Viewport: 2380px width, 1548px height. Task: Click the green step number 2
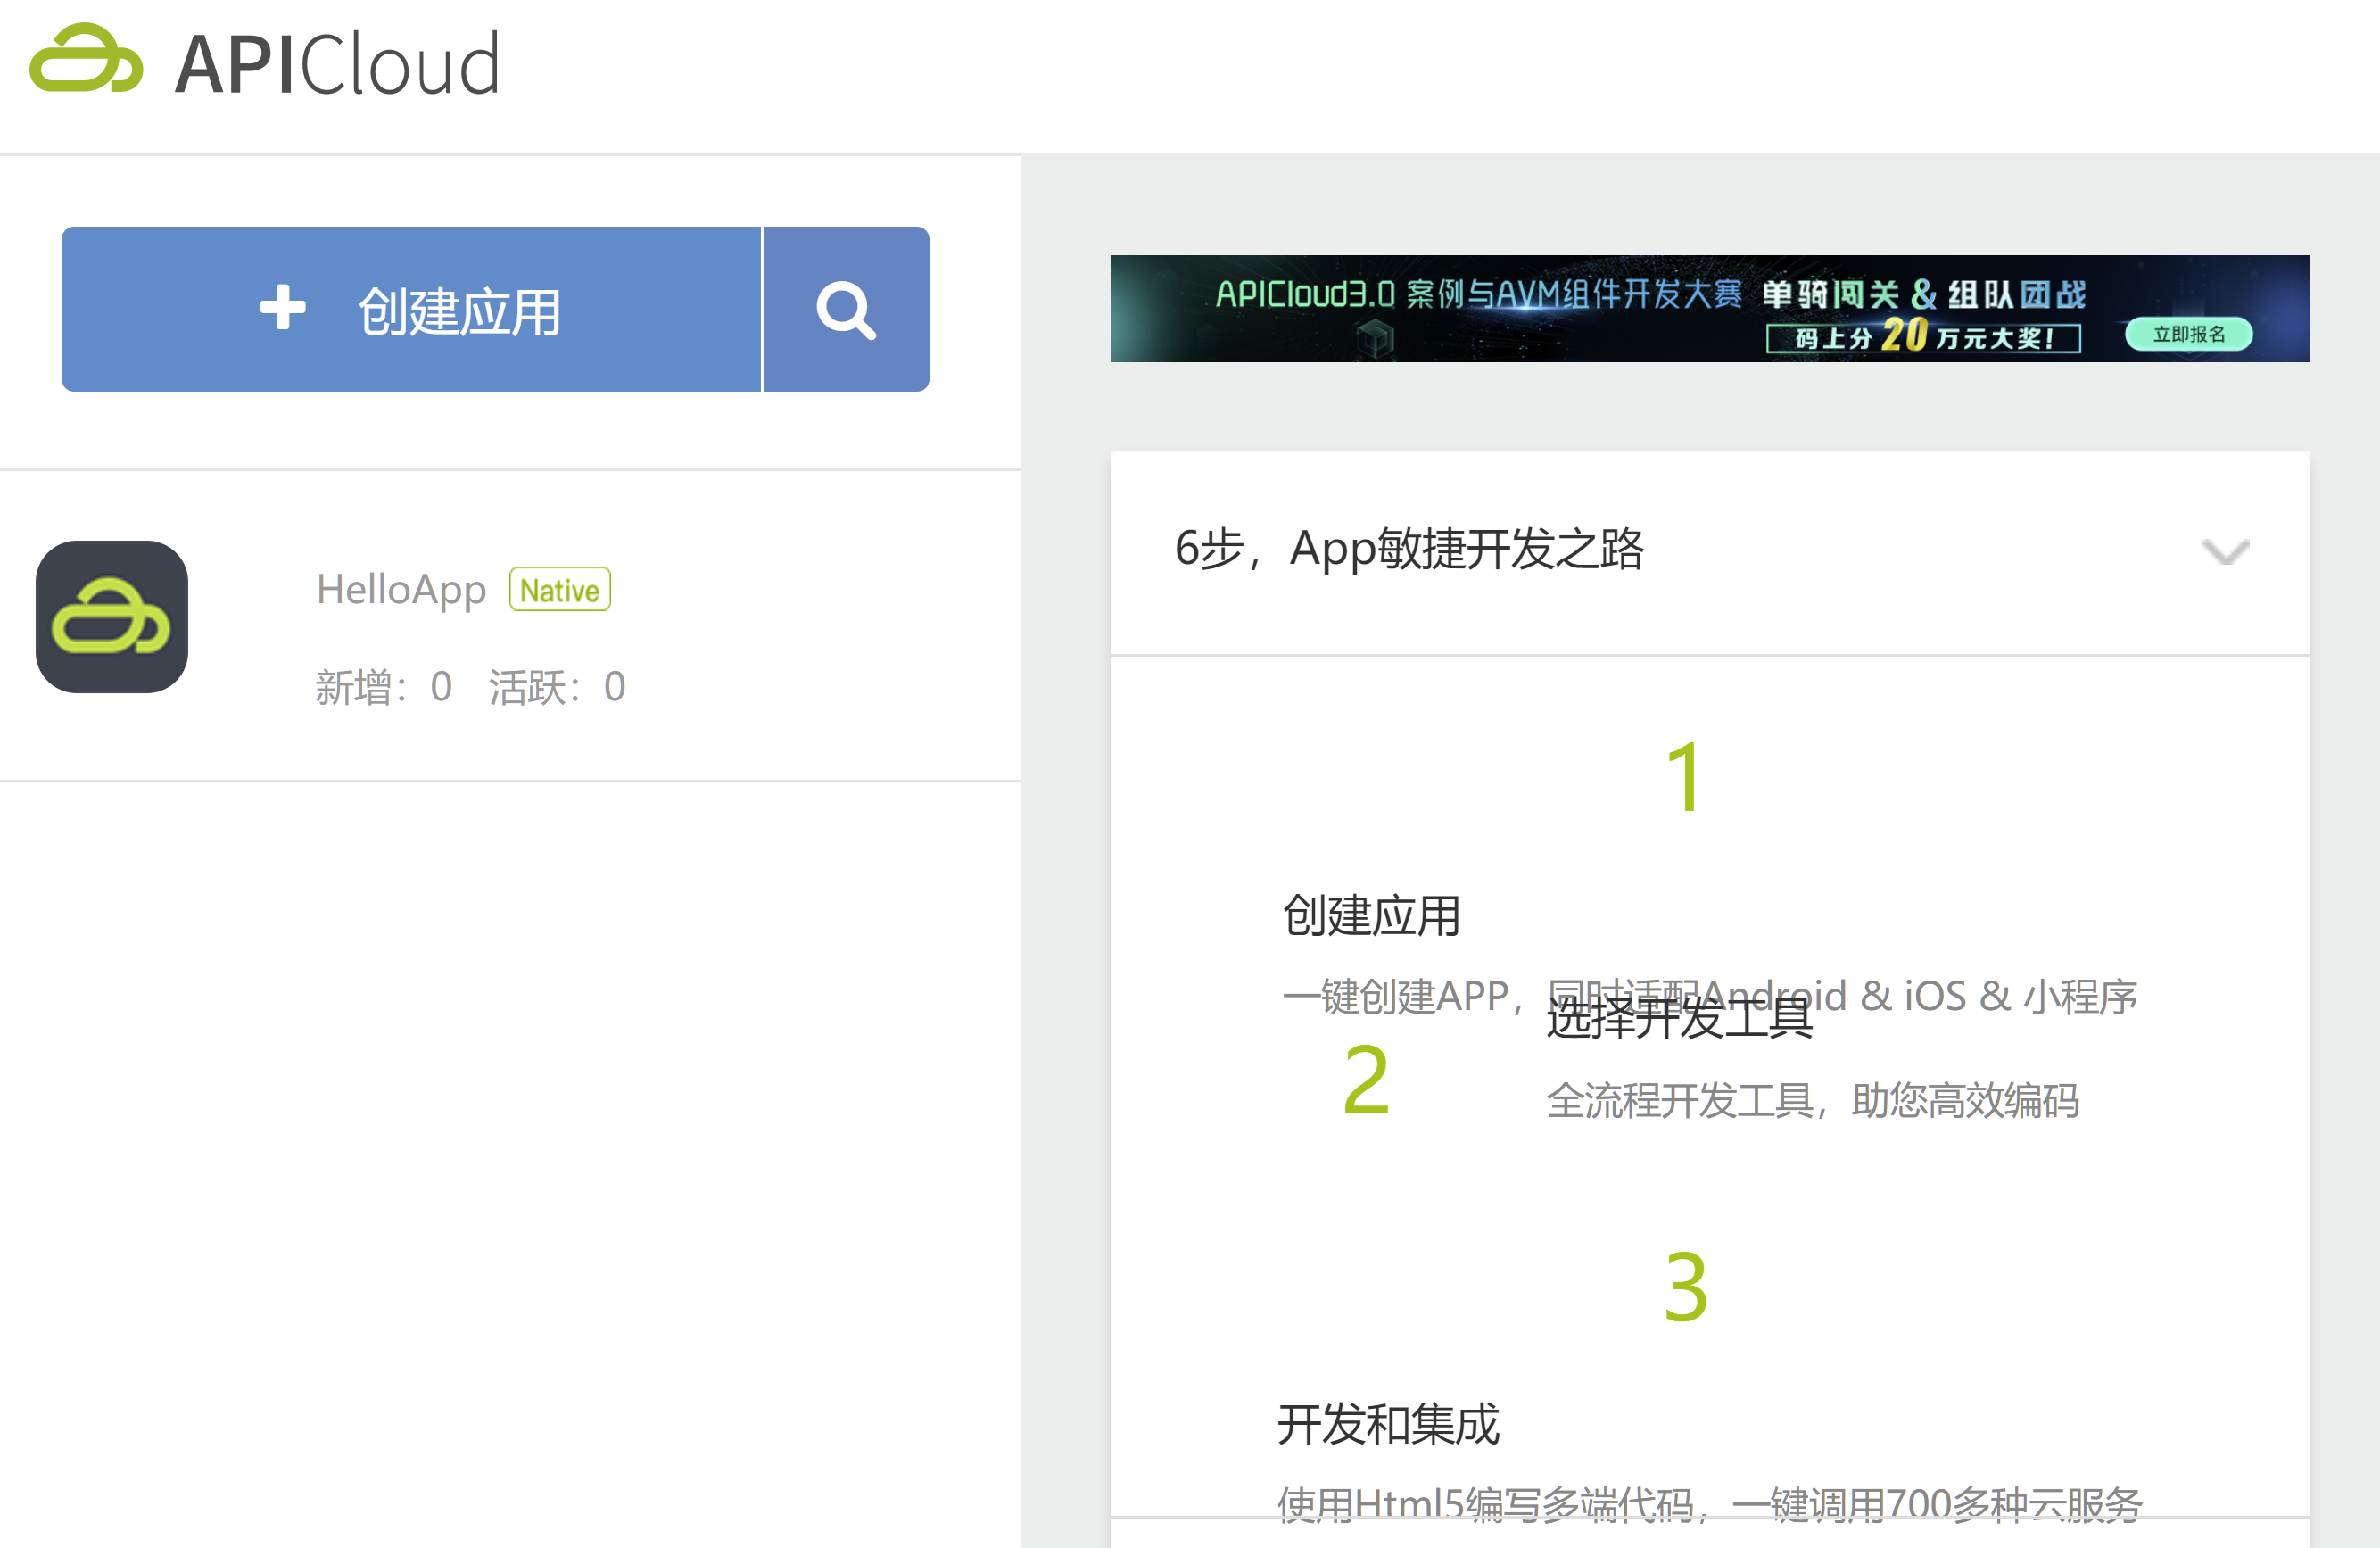click(1366, 1079)
